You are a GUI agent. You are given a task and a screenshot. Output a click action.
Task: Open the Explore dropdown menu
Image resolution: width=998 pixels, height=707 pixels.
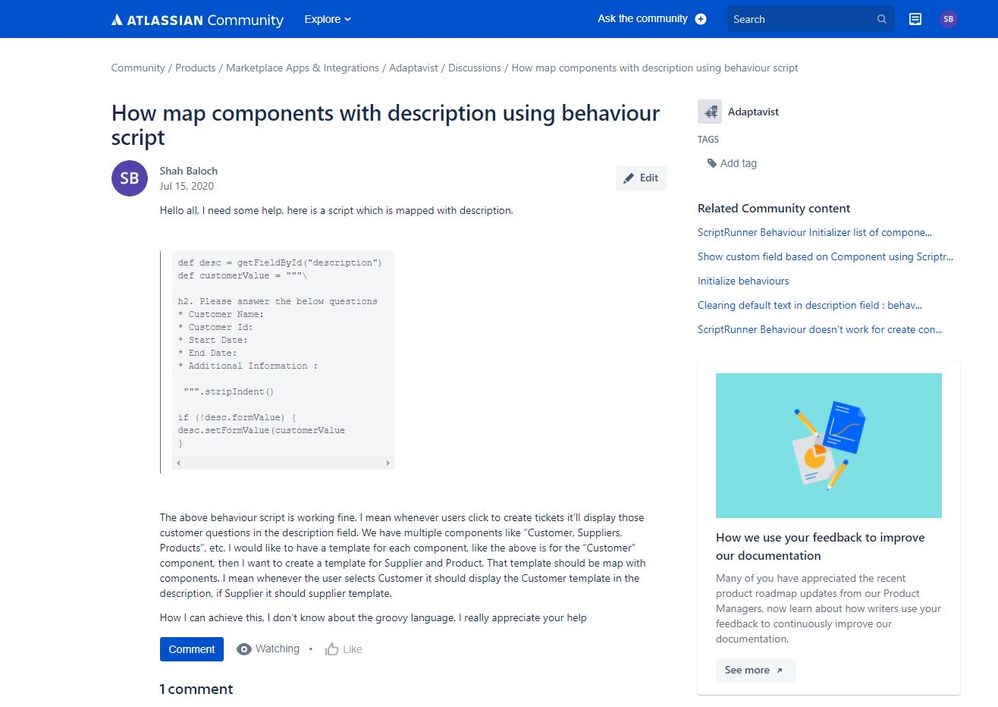coord(327,19)
